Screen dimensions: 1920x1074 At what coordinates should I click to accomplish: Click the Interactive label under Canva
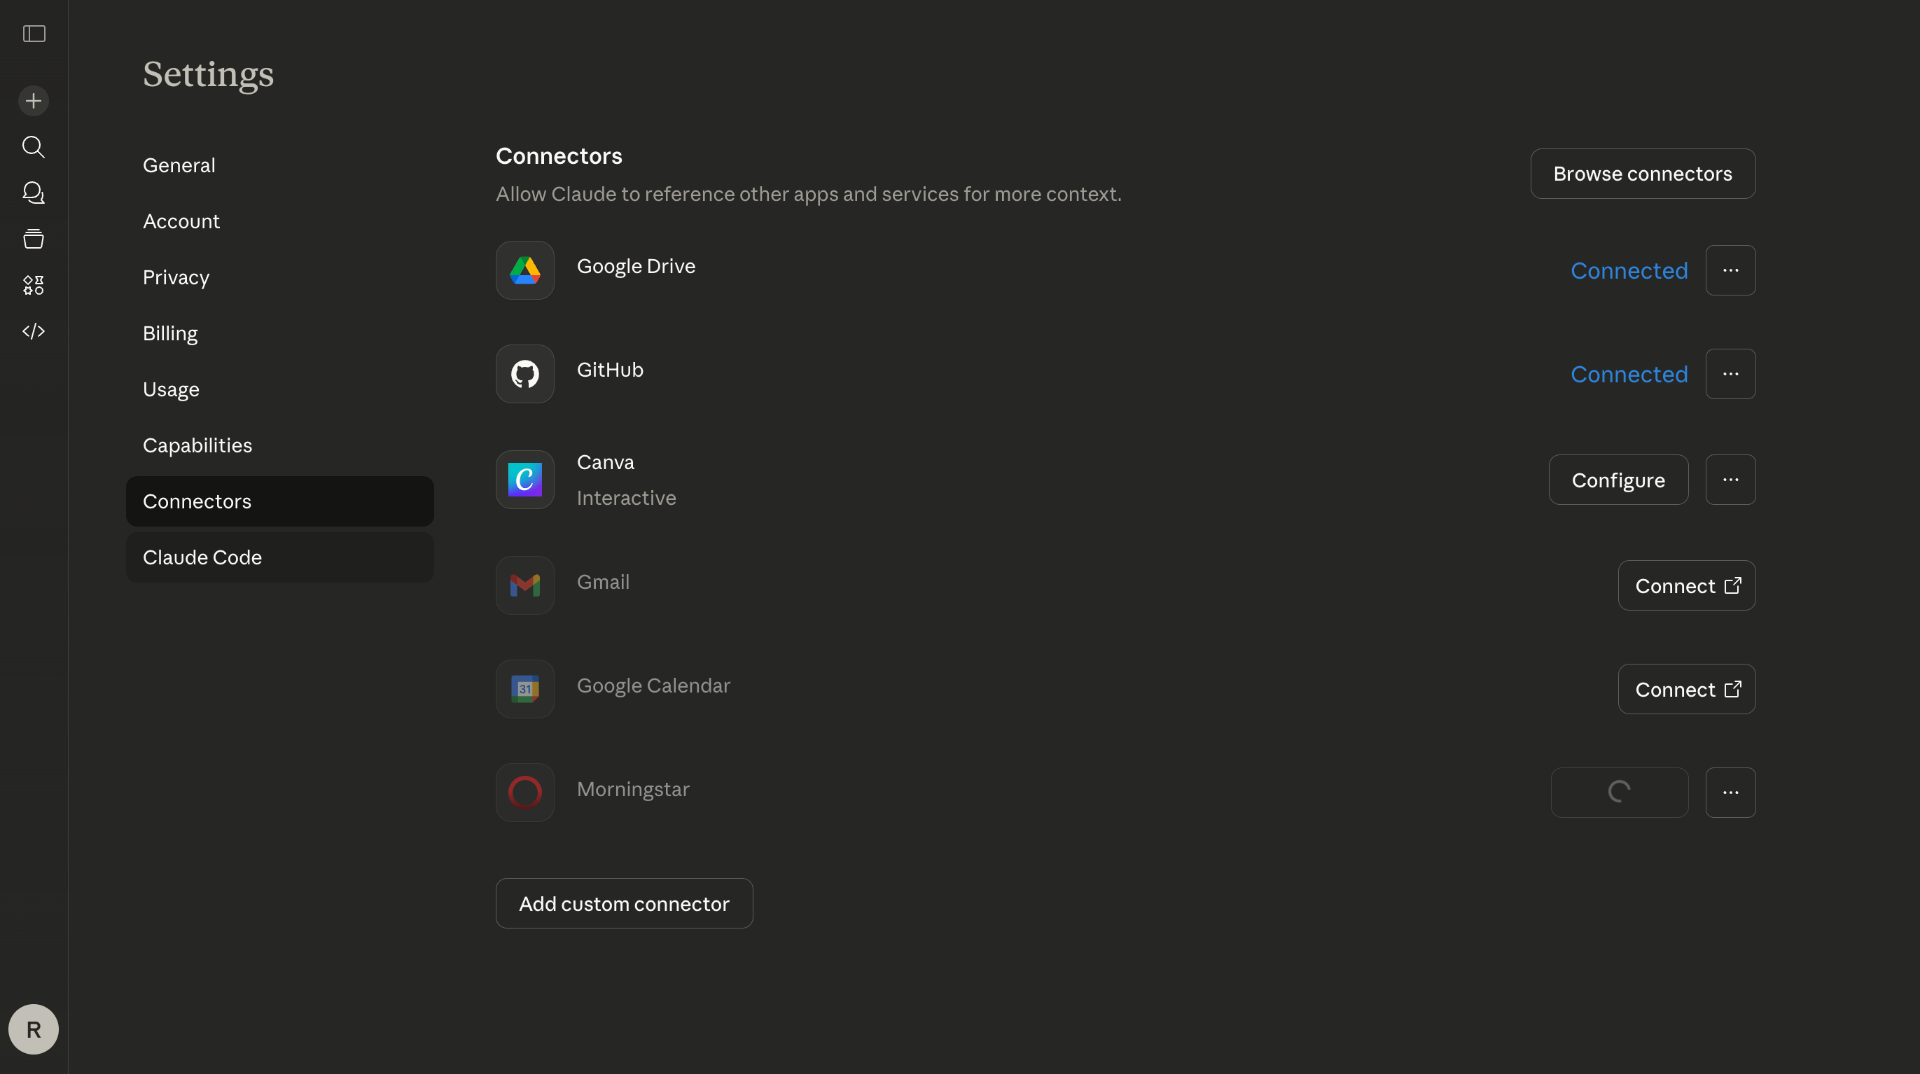[x=626, y=498]
